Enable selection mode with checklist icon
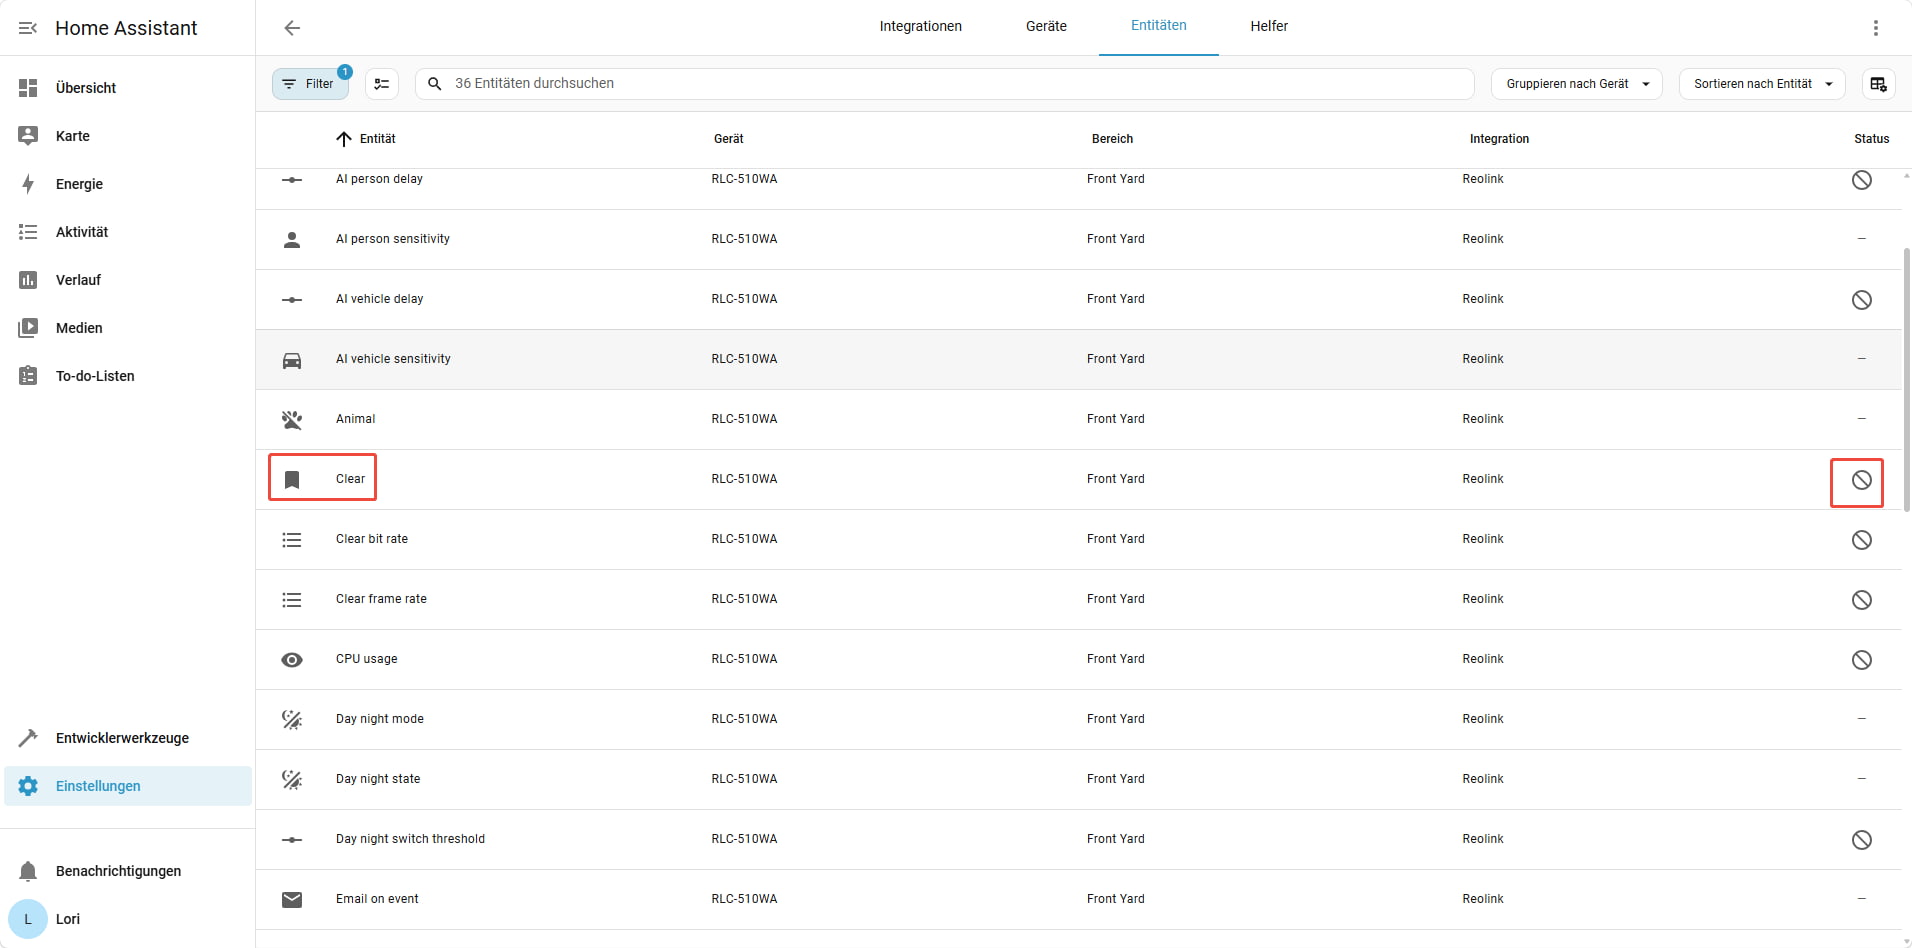Image resolution: width=1912 pixels, height=948 pixels. click(382, 84)
